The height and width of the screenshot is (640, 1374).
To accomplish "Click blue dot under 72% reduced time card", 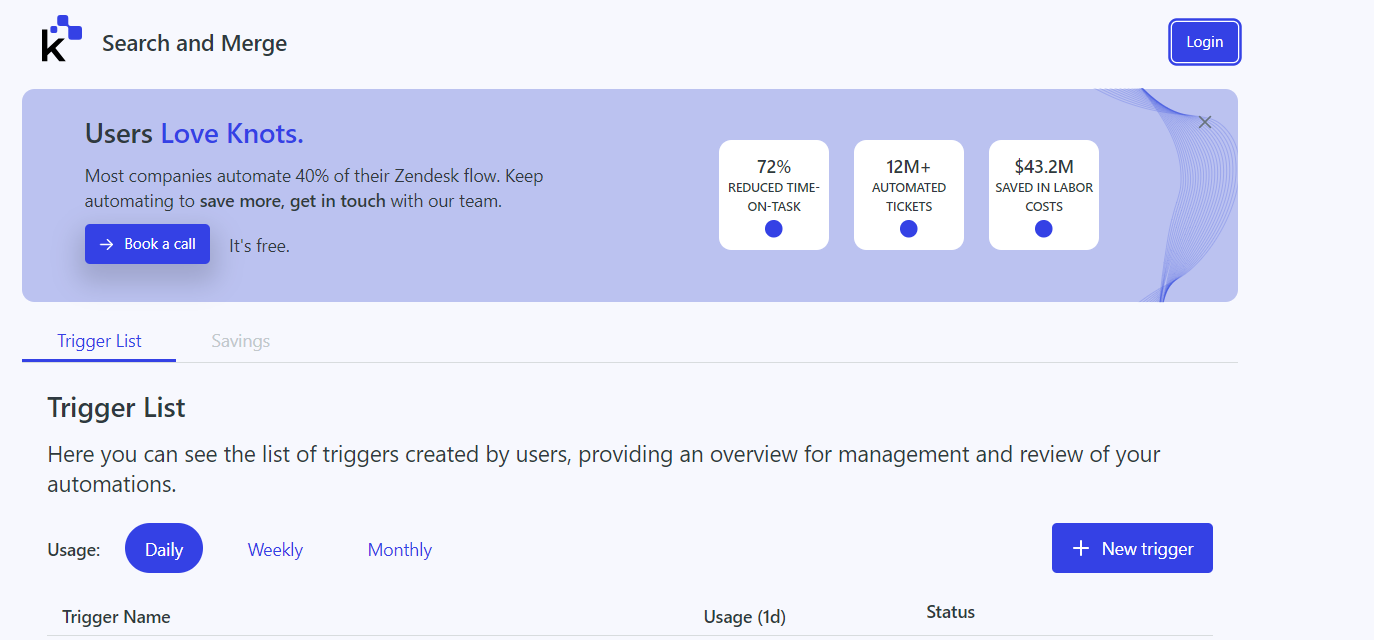I will pos(774,229).
